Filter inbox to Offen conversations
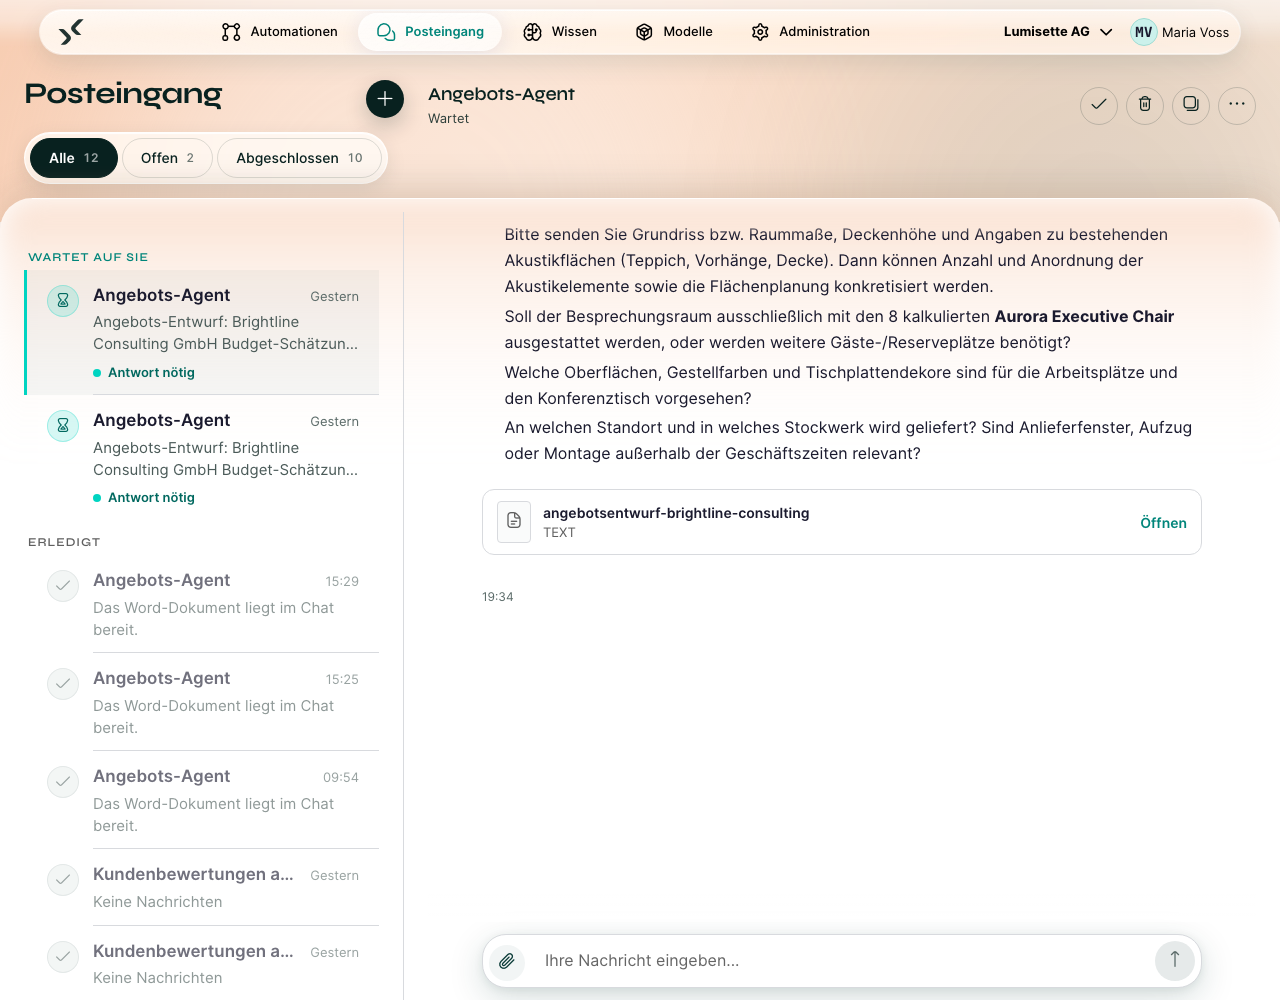The height and width of the screenshot is (1000, 1280). [167, 158]
